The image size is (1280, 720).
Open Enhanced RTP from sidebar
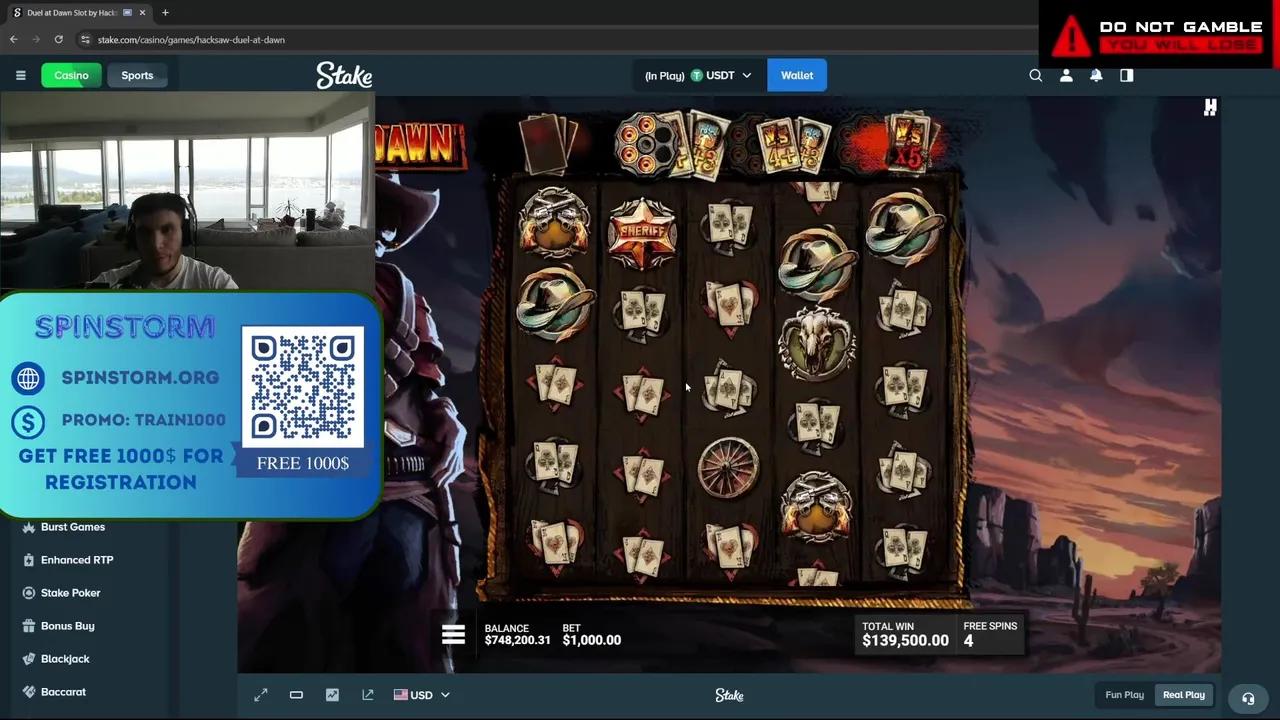point(77,560)
